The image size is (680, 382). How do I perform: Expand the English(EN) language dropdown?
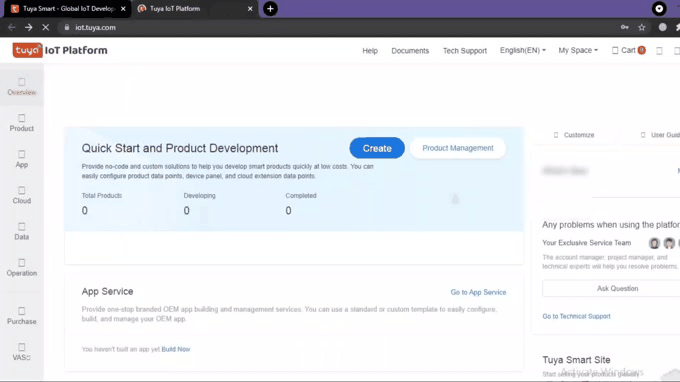point(523,50)
